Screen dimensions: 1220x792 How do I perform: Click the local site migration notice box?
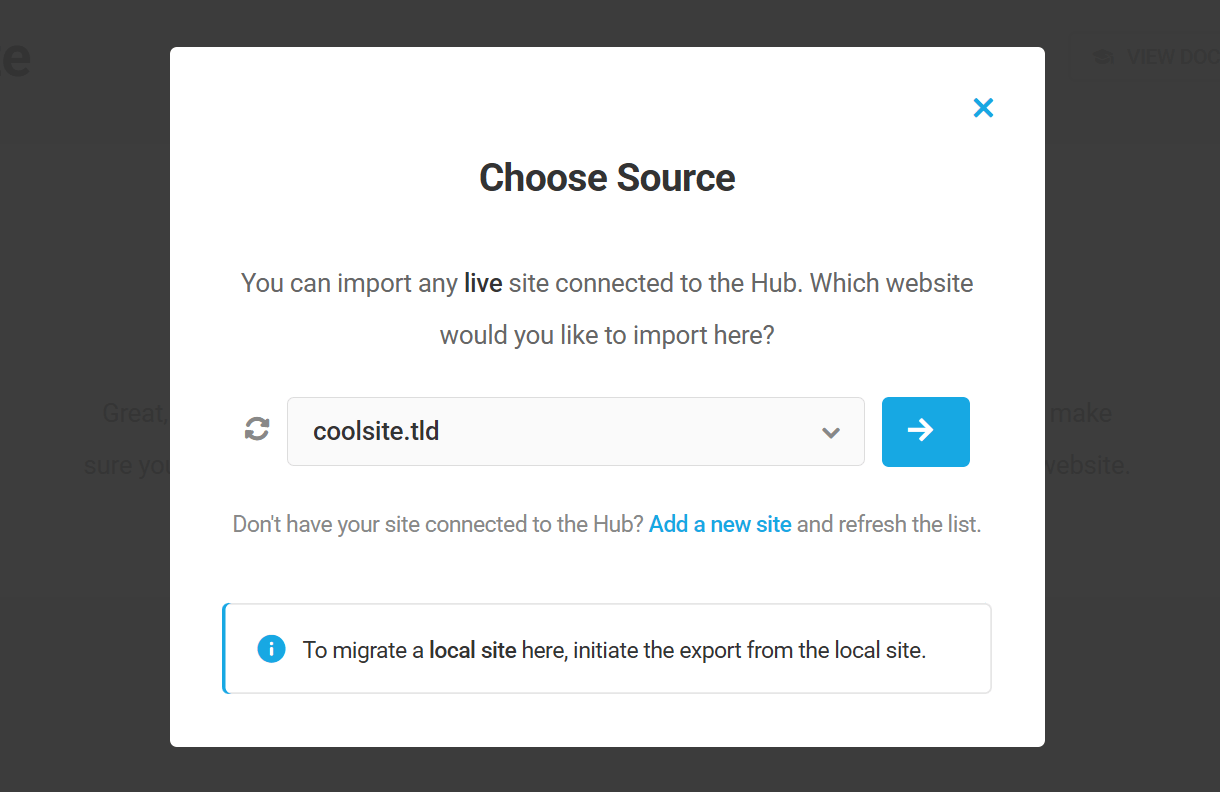click(607, 649)
